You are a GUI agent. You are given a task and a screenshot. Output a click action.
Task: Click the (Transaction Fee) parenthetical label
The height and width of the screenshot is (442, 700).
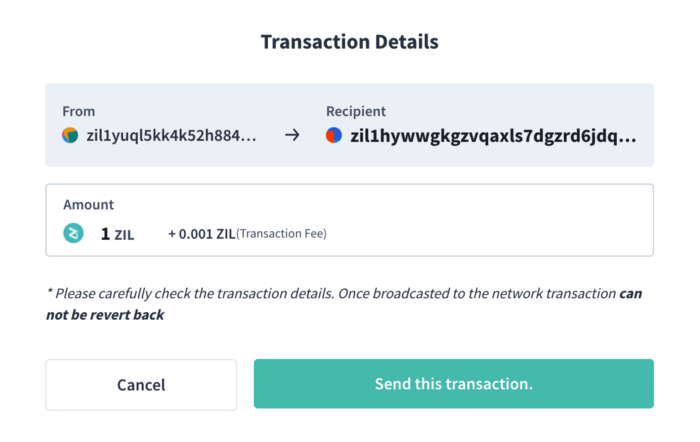(281, 234)
